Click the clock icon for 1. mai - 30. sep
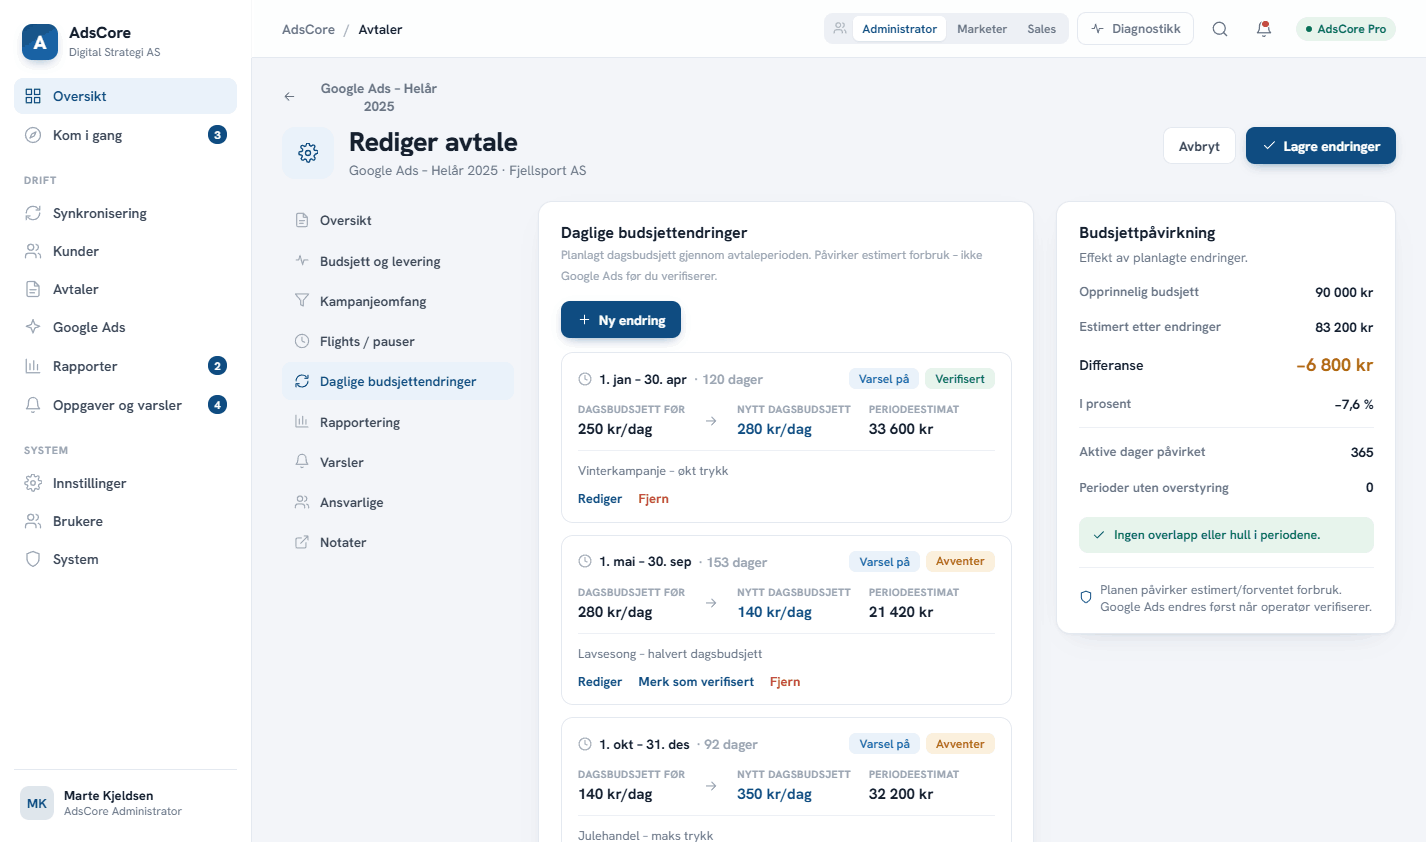The image size is (1426, 842). pos(585,562)
